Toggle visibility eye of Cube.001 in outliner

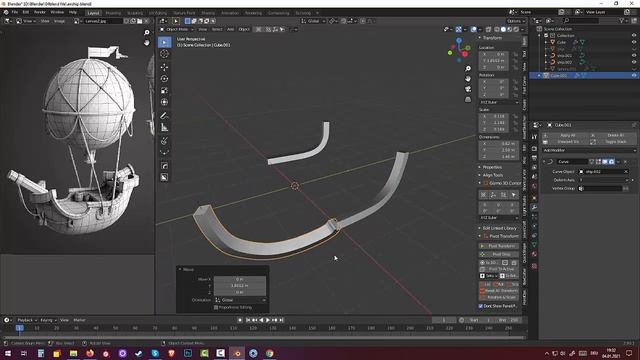point(634,76)
